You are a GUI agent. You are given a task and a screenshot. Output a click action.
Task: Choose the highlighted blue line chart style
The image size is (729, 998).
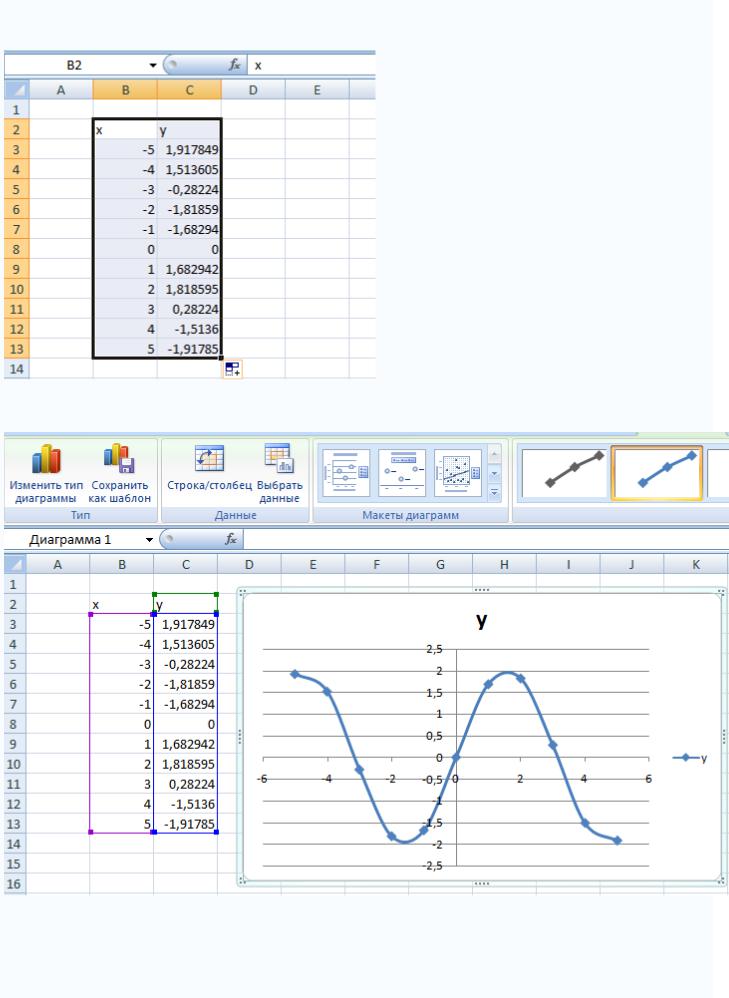(656, 472)
